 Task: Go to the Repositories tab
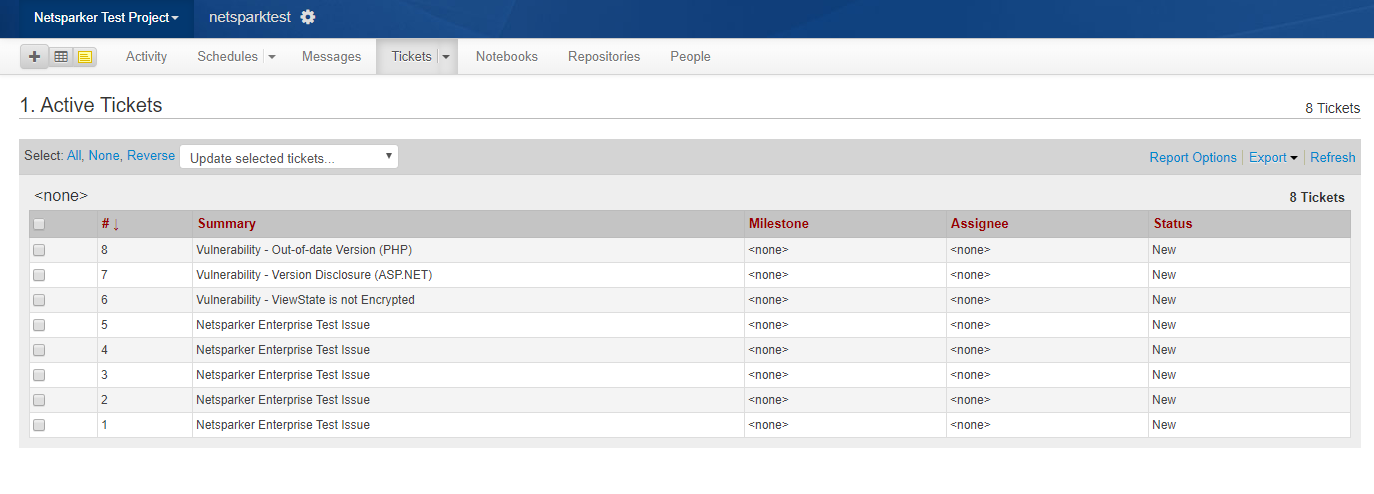(x=604, y=57)
